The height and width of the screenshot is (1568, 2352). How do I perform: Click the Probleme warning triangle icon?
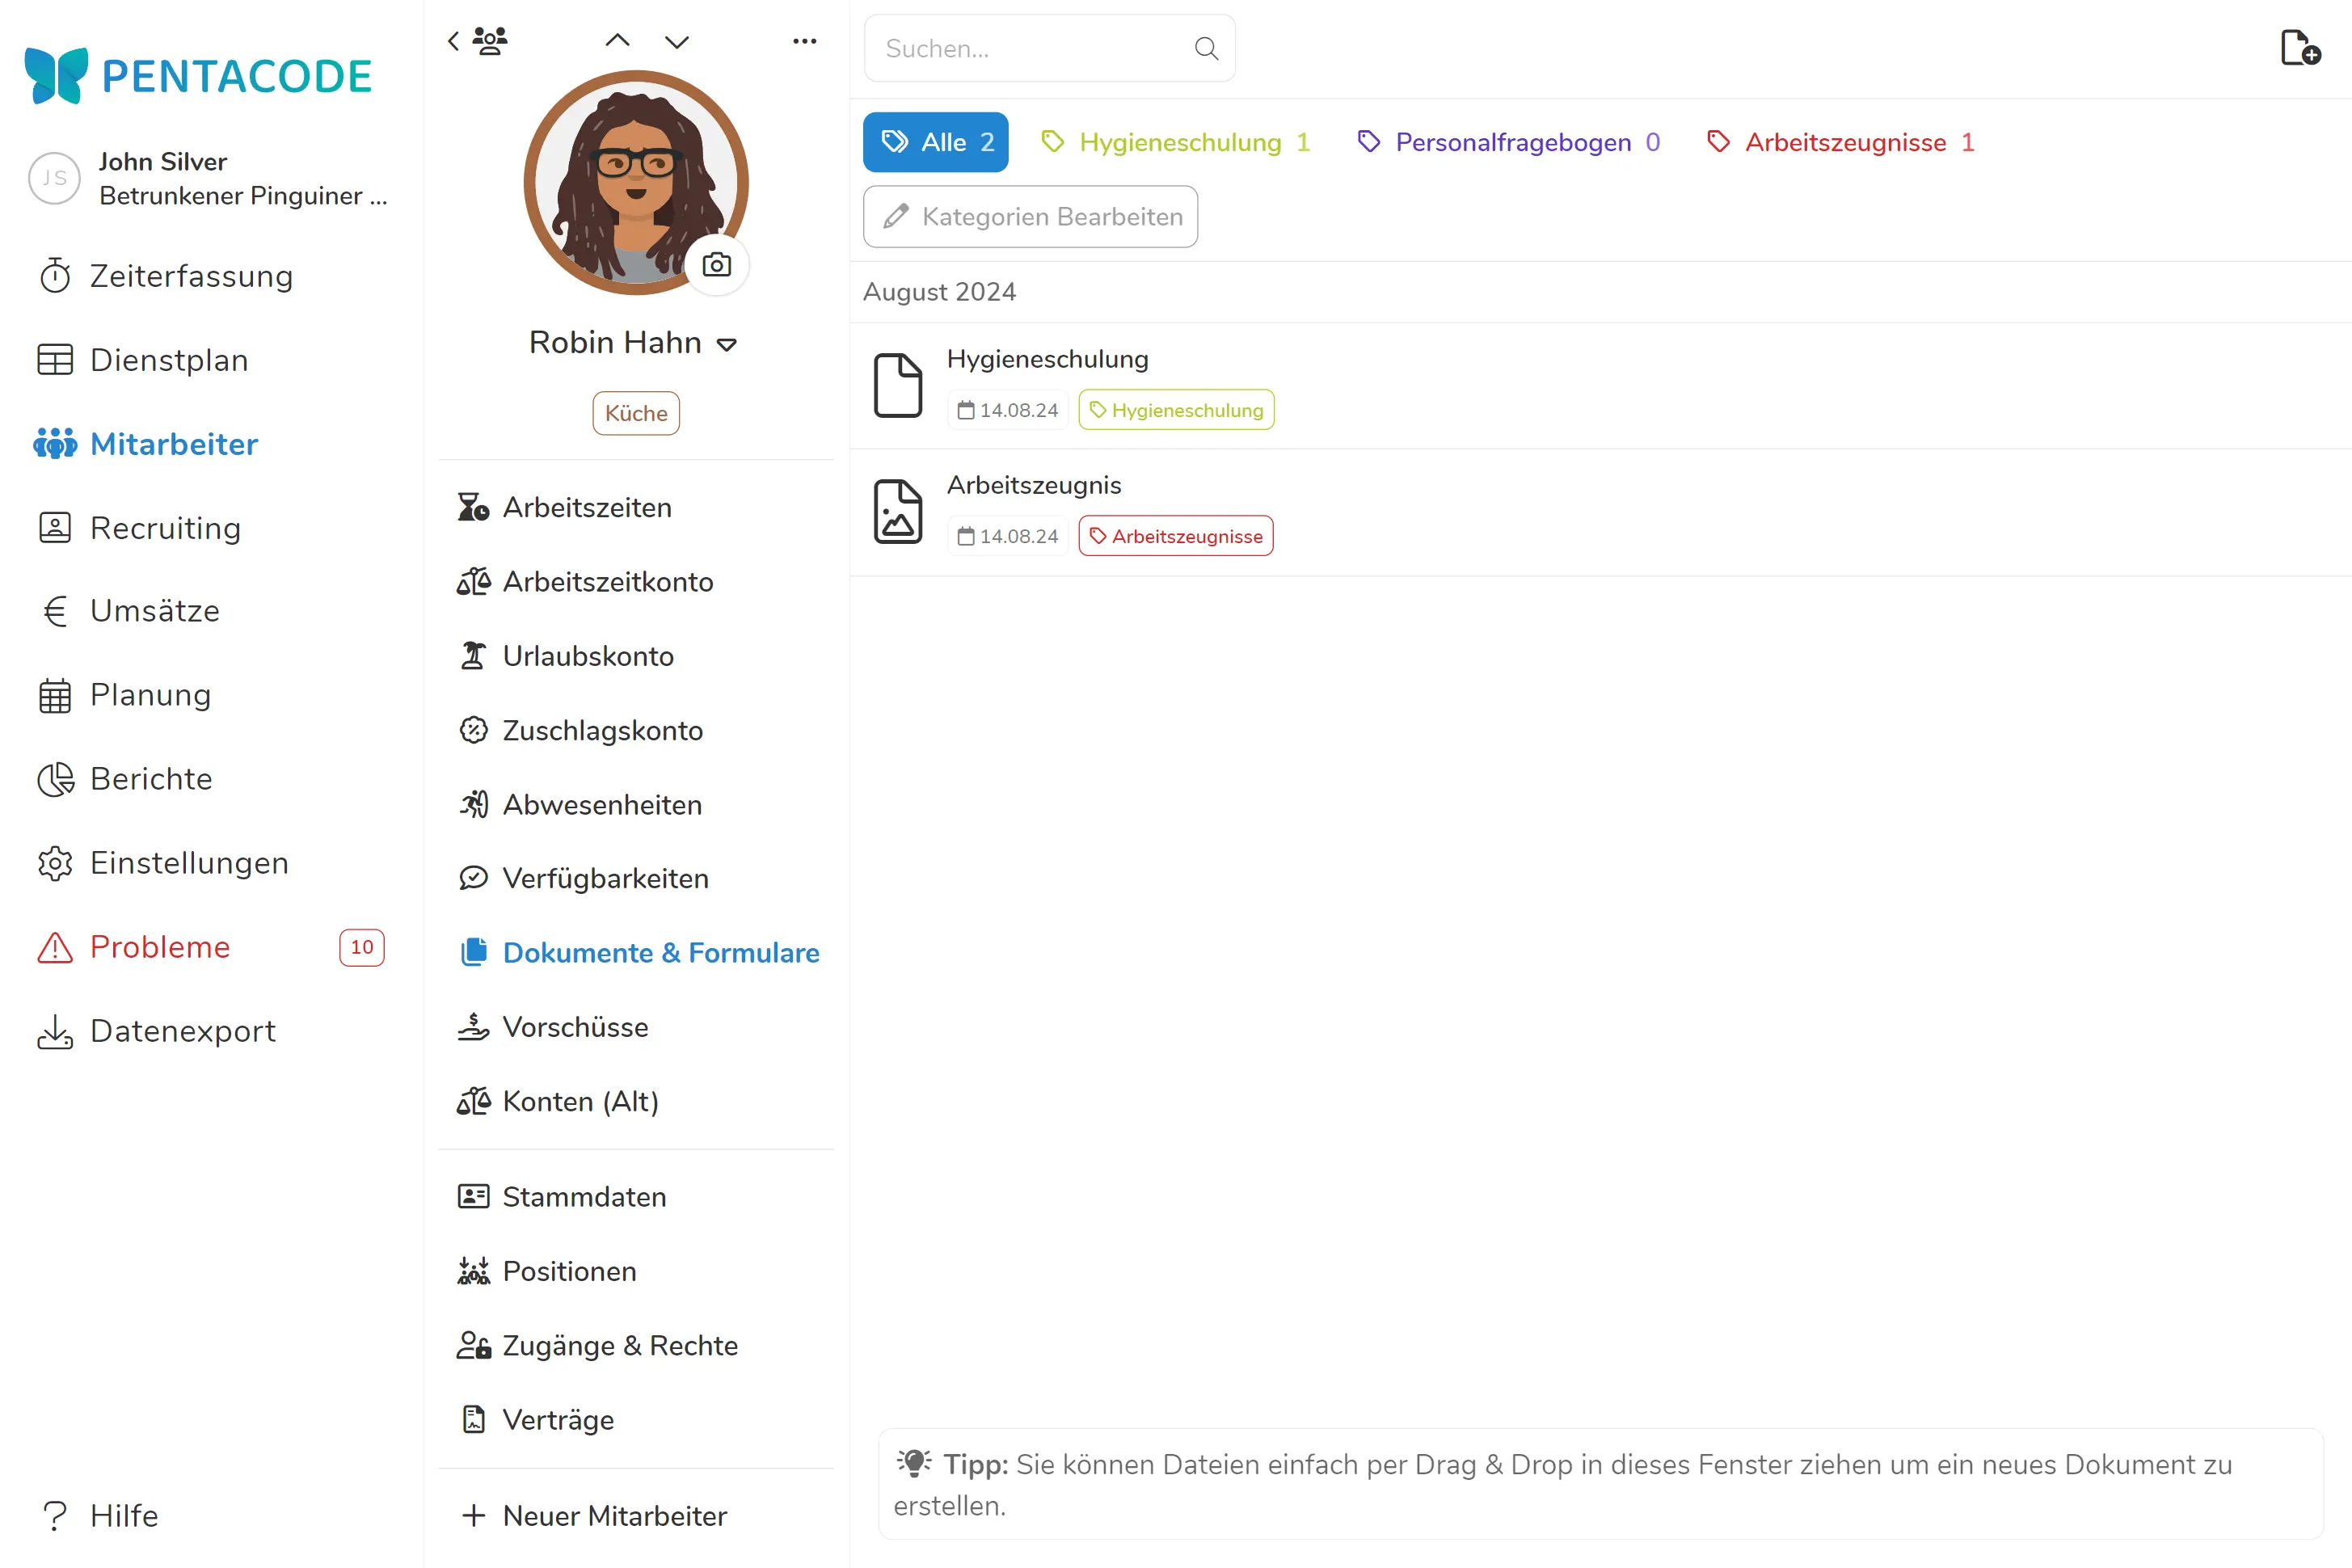point(55,947)
